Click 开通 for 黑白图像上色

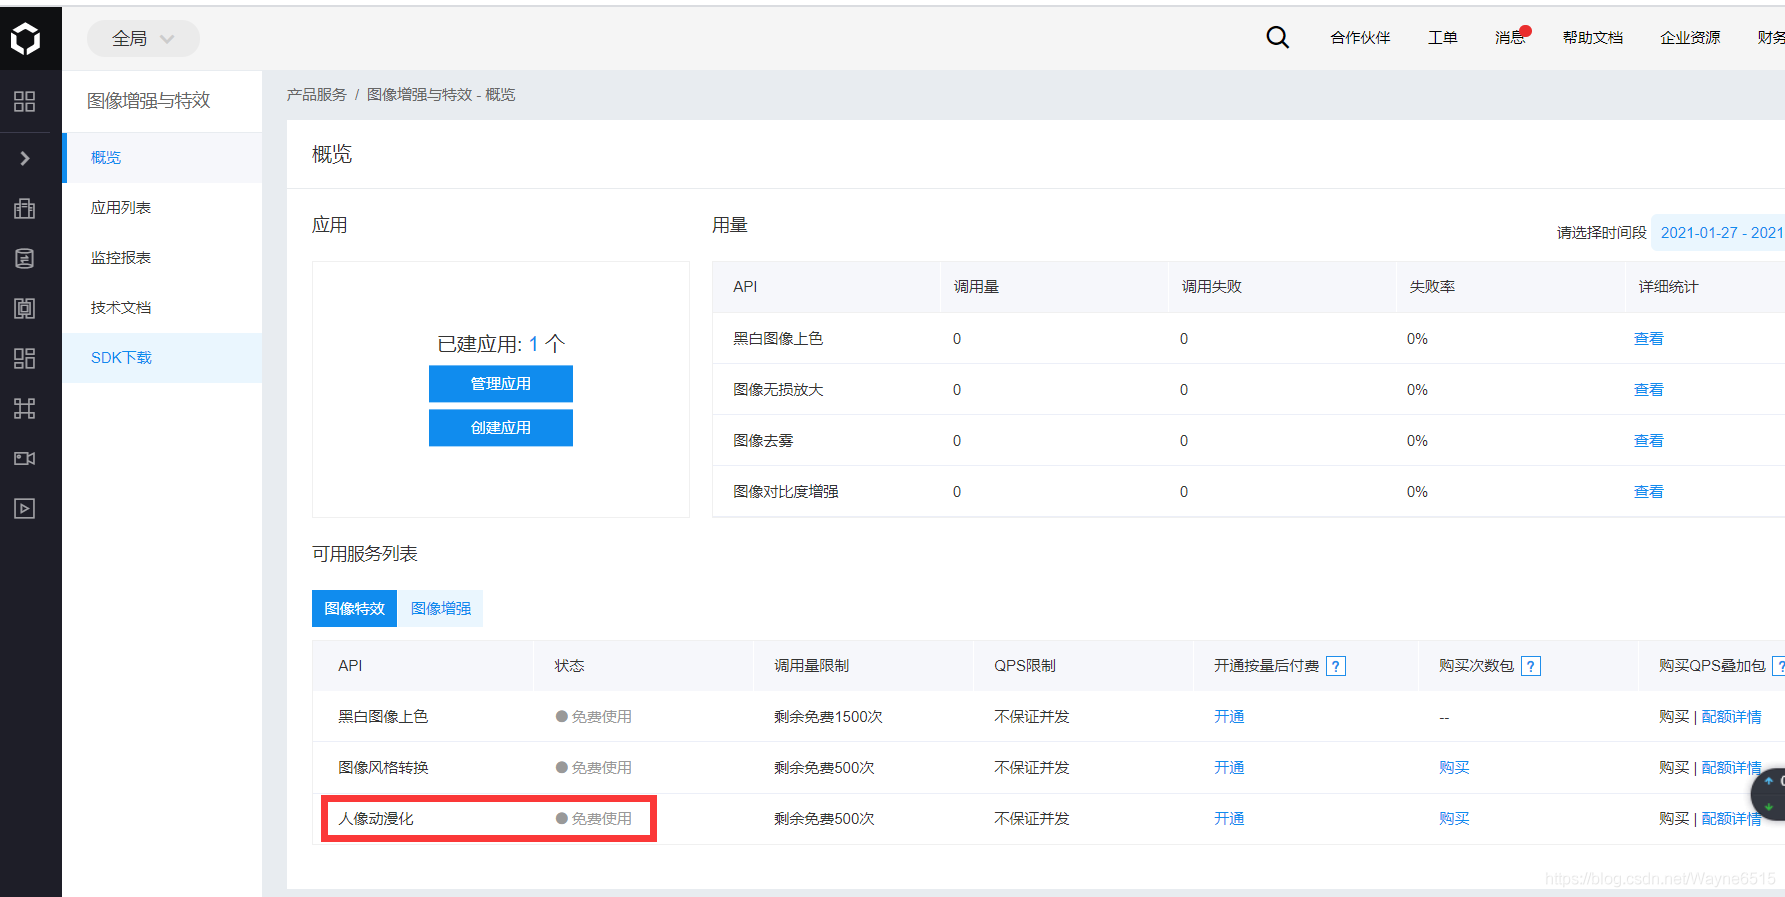pos(1229,717)
